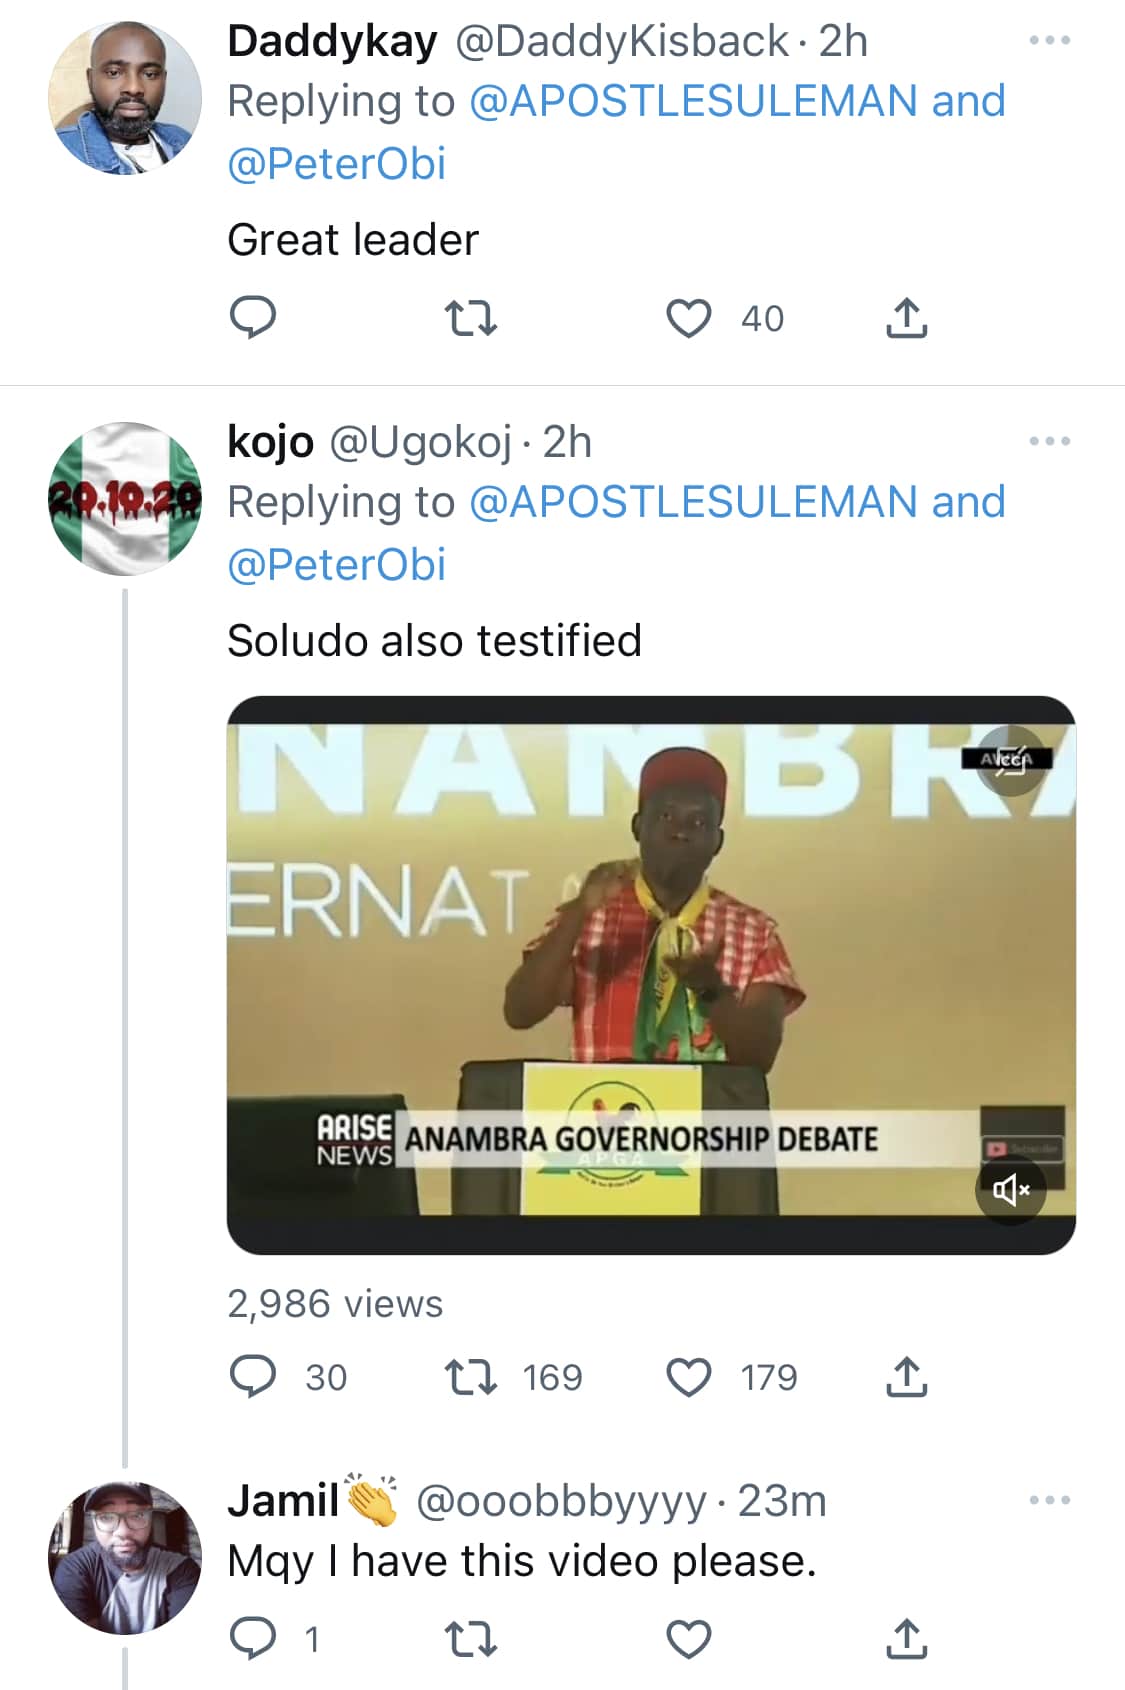
Task: Reply to Jamil's tweet
Action: tap(253, 1640)
